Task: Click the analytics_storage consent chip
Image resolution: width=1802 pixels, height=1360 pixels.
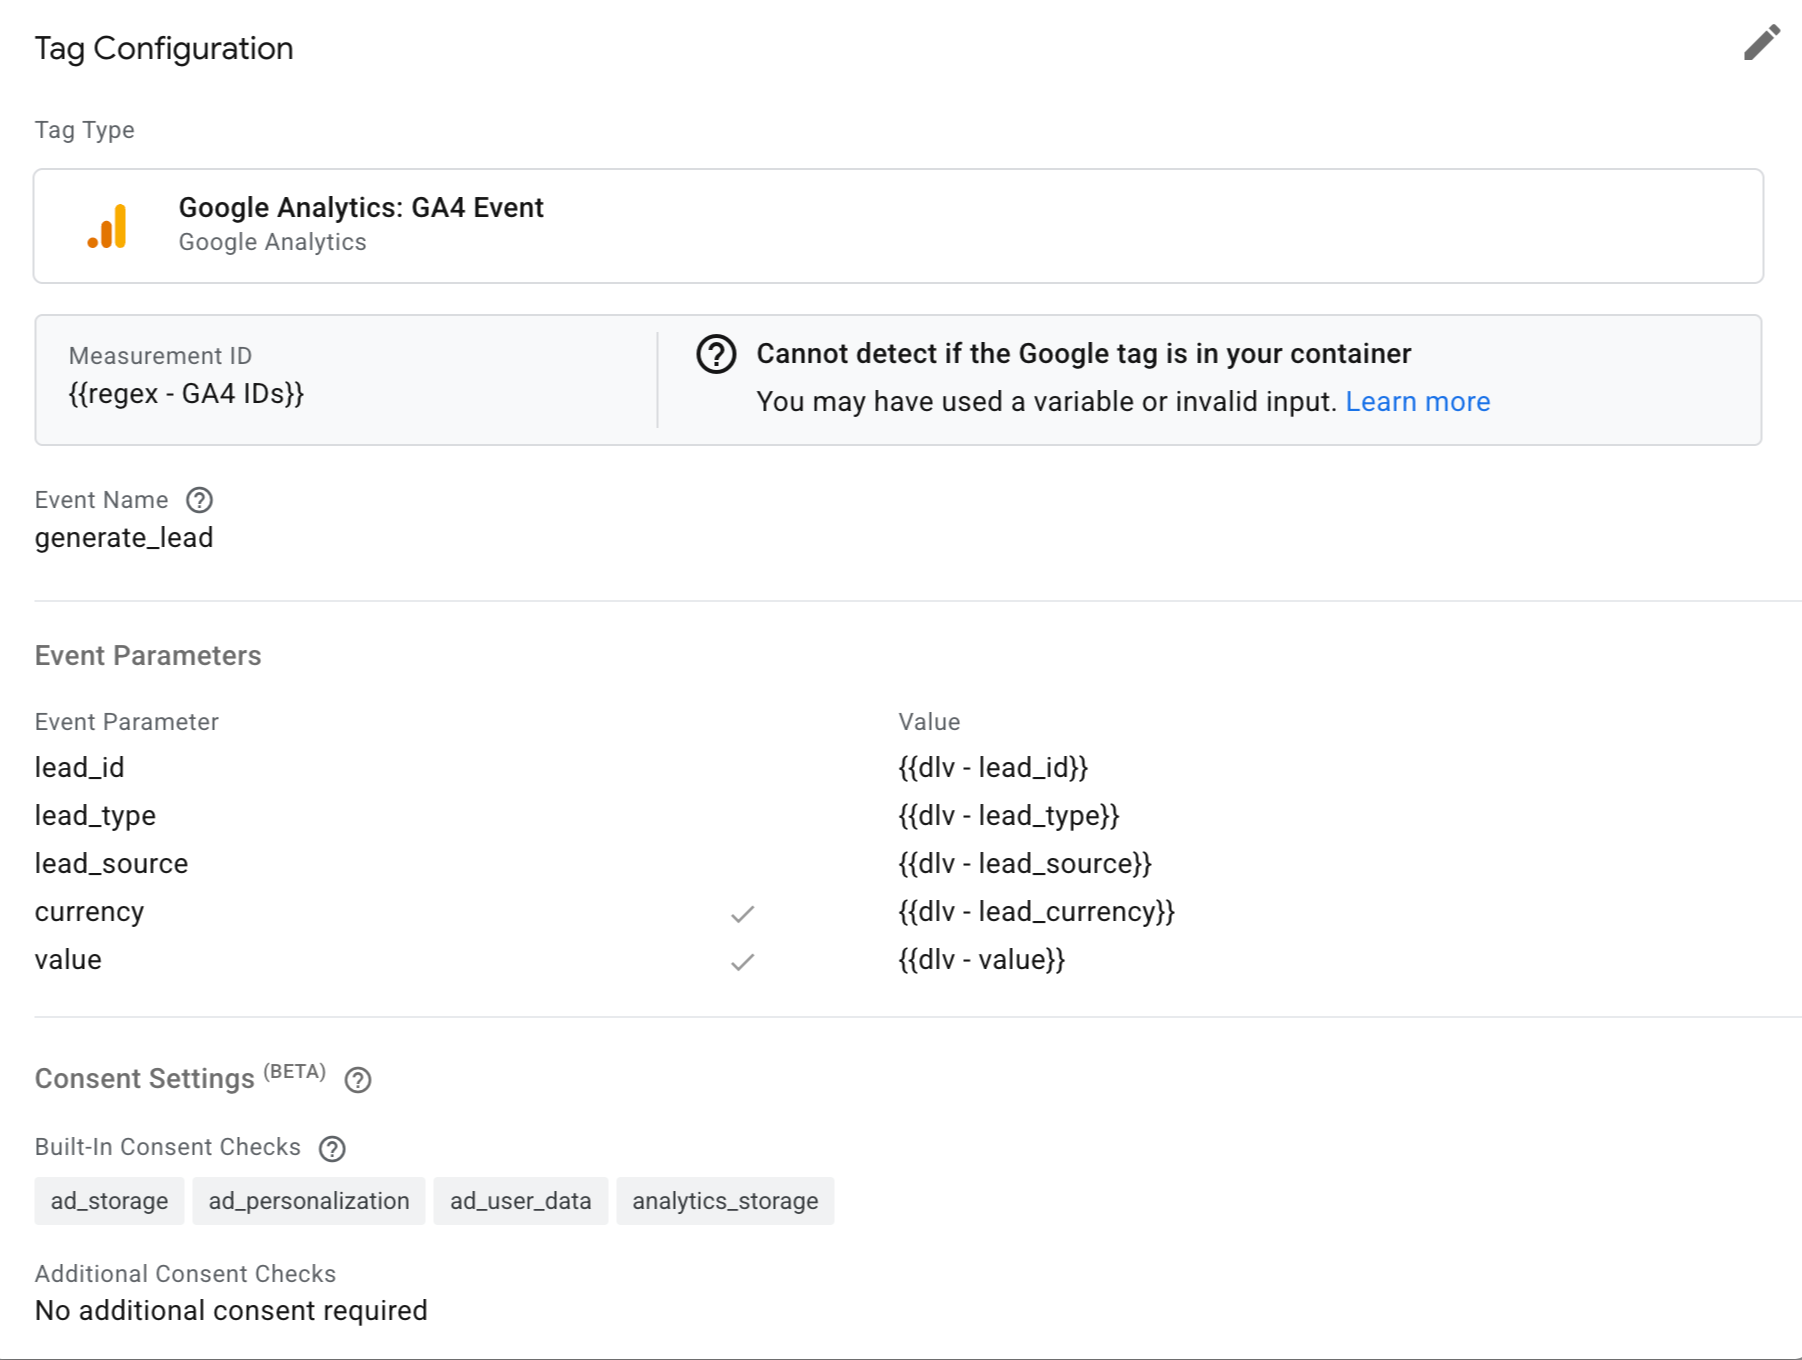Action: tap(725, 1201)
